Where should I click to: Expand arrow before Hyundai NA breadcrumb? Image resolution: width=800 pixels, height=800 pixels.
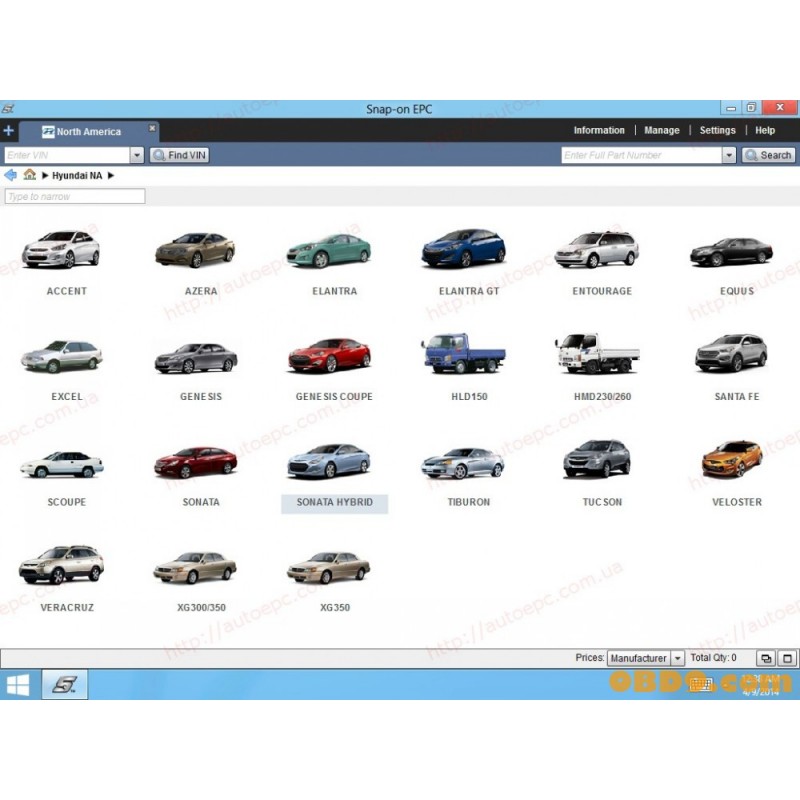coord(45,176)
